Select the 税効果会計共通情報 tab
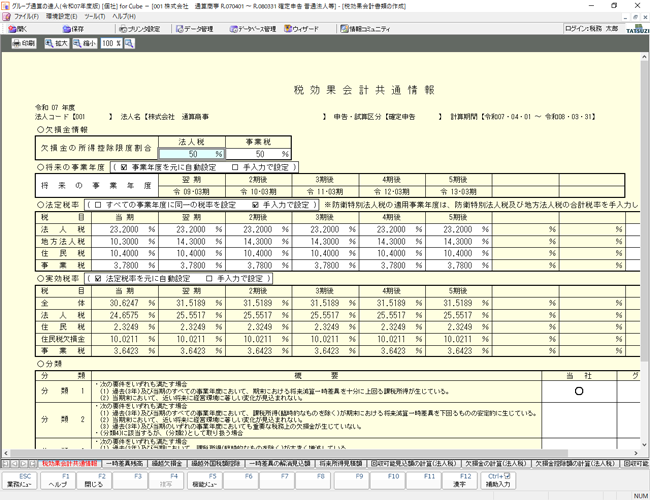 [70, 464]
